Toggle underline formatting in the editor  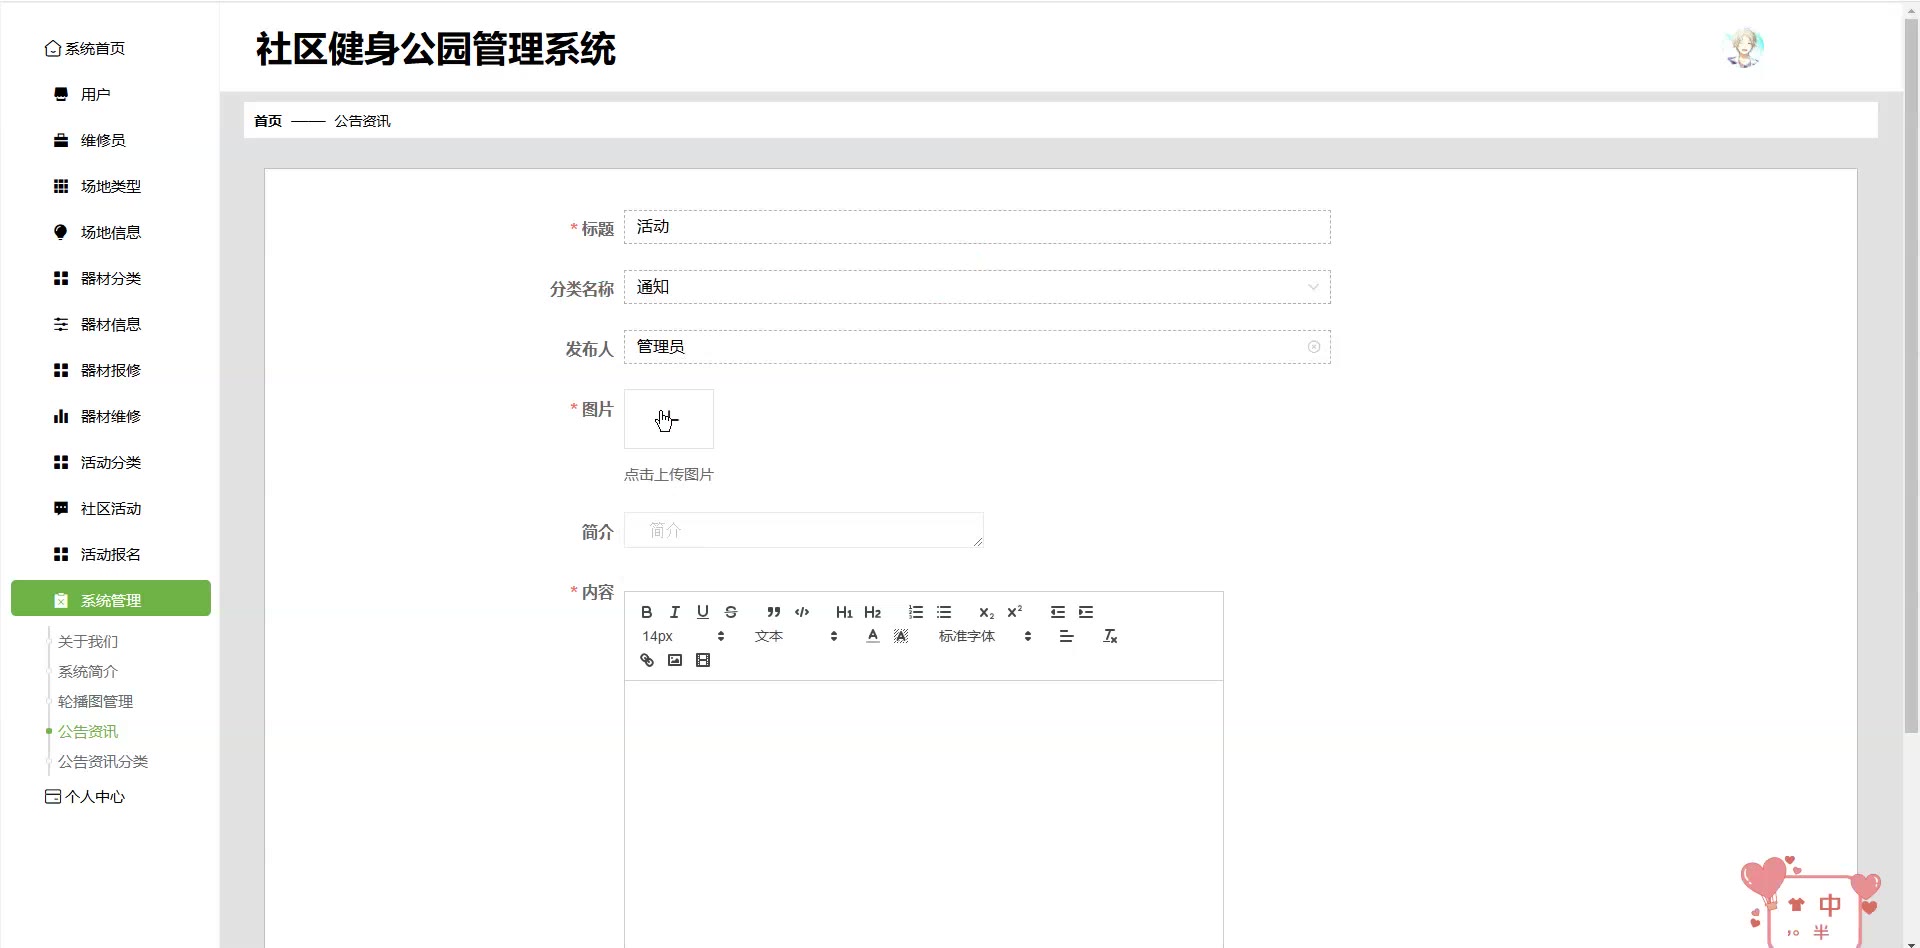[x=703, y=612]
